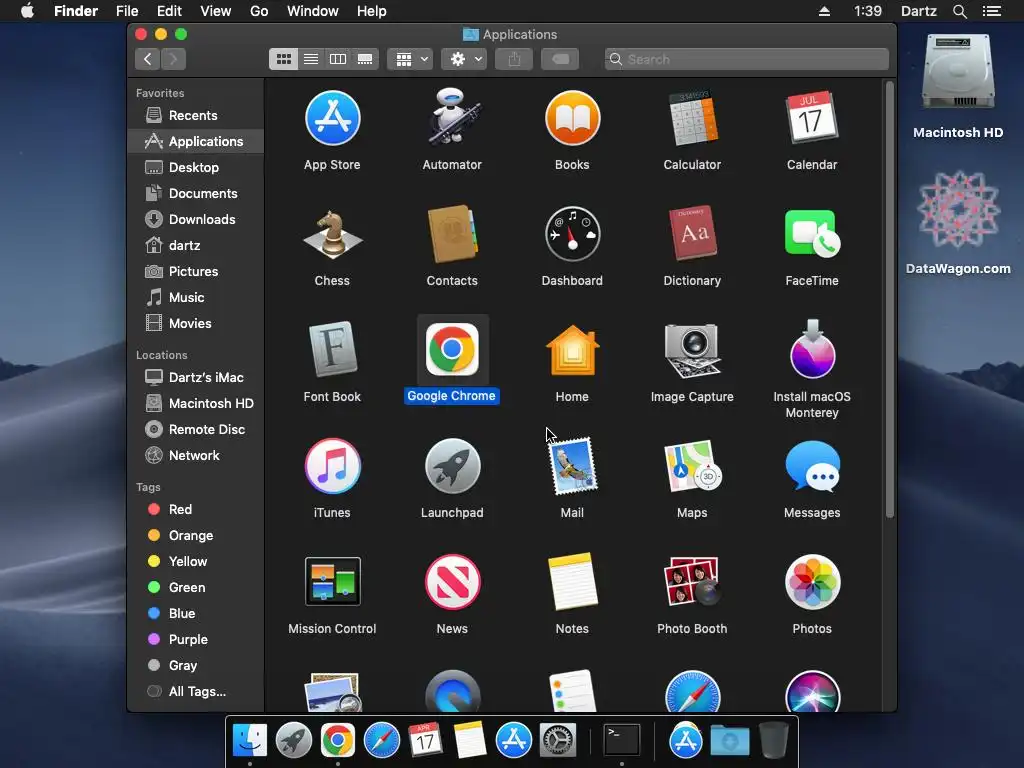The height and width of the screenshot is (768, 1024).
Task: Click the Finder search field
Action: point(746,59)
